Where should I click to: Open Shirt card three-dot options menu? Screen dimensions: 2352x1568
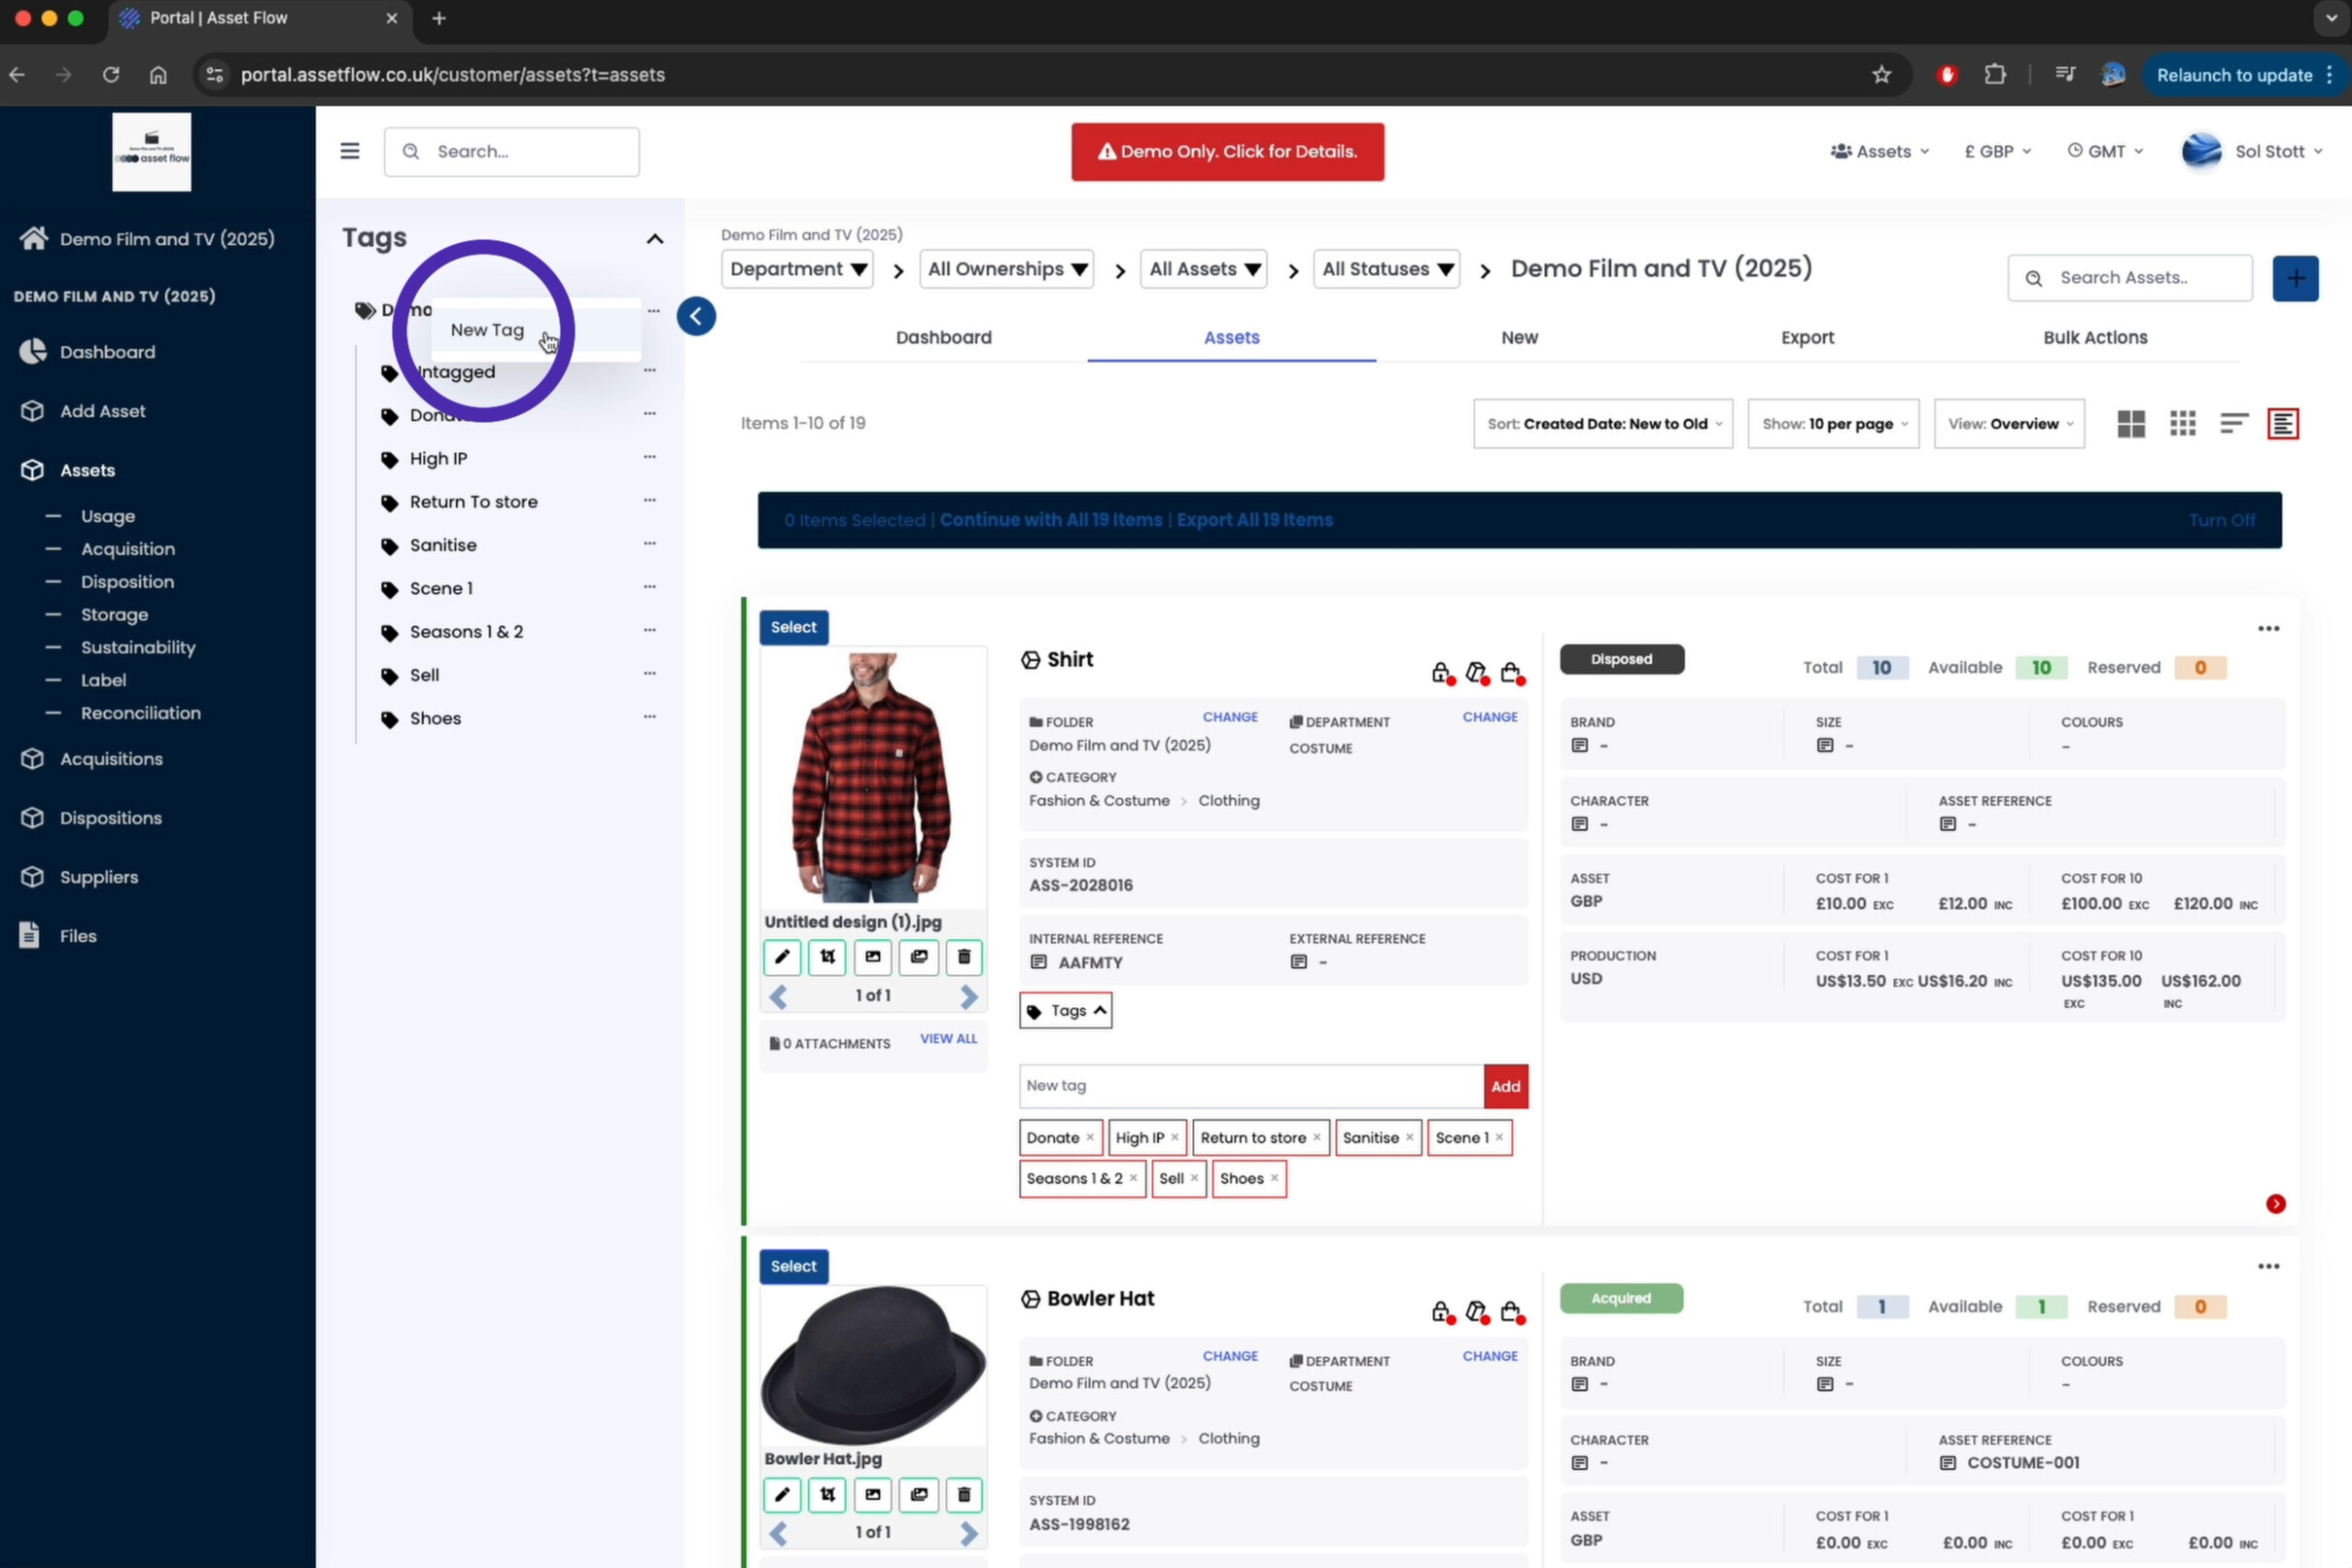pyautogui.click(x=2268, y=629)
